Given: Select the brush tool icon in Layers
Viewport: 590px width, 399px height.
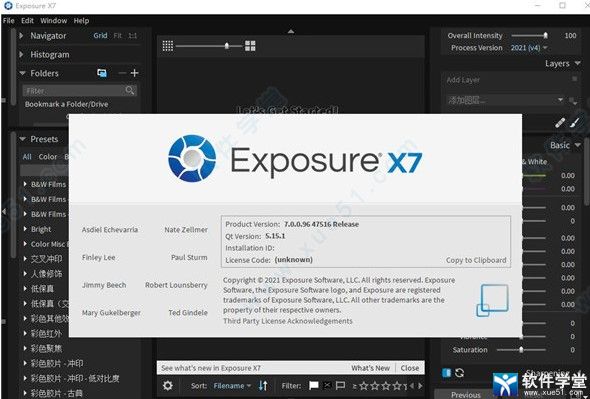Looking at the screenshot, I should (574, 123).
